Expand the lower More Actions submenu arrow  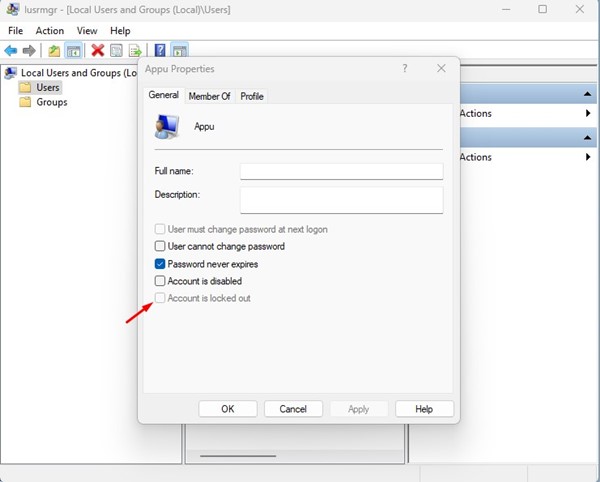click(588, 157)
